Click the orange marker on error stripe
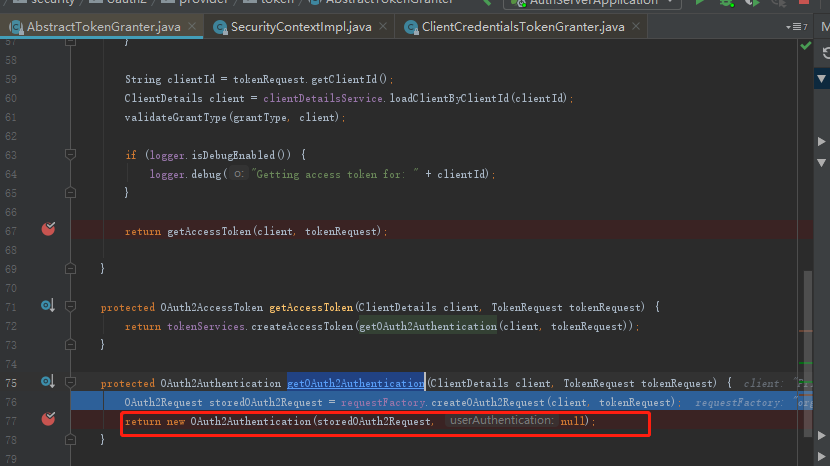The image size is (830, 466). (x=805, y=331)
